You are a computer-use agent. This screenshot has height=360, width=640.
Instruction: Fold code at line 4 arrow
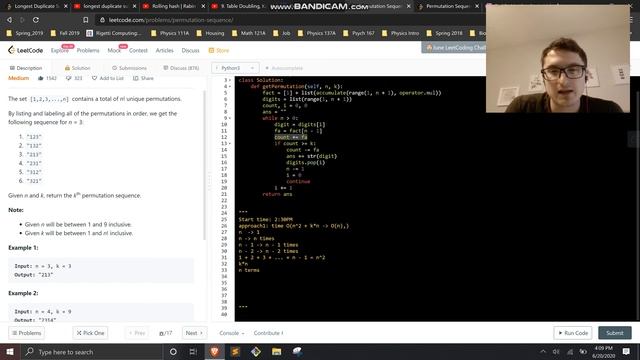(230, 86)
